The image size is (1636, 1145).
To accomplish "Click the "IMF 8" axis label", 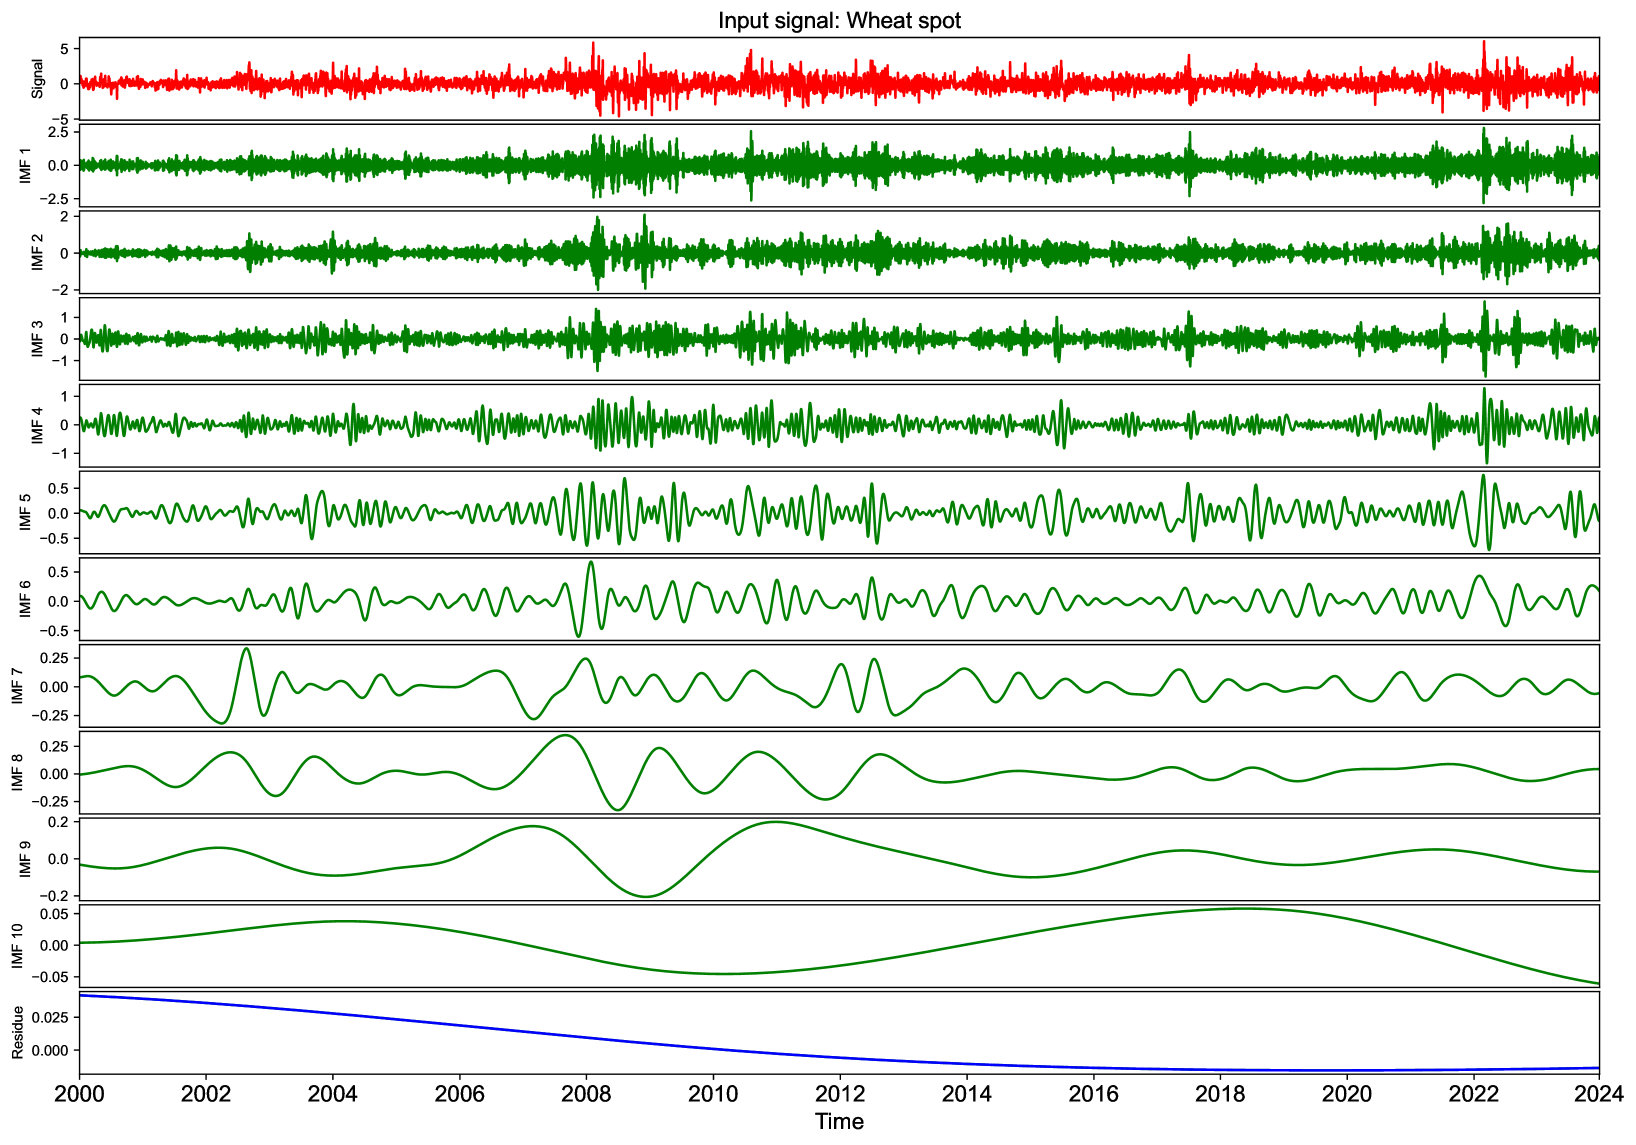I will pyautogui.click(x=18, y=772).
